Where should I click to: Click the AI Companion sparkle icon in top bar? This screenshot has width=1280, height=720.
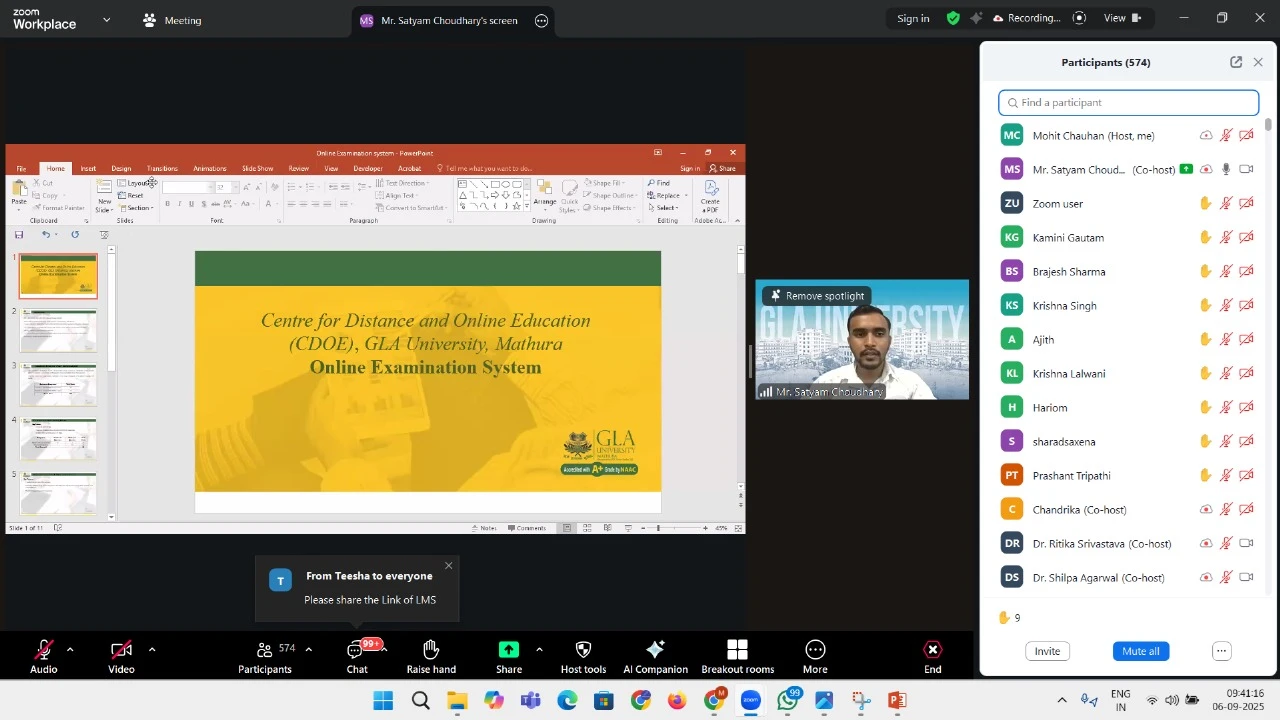click(976, 18)
